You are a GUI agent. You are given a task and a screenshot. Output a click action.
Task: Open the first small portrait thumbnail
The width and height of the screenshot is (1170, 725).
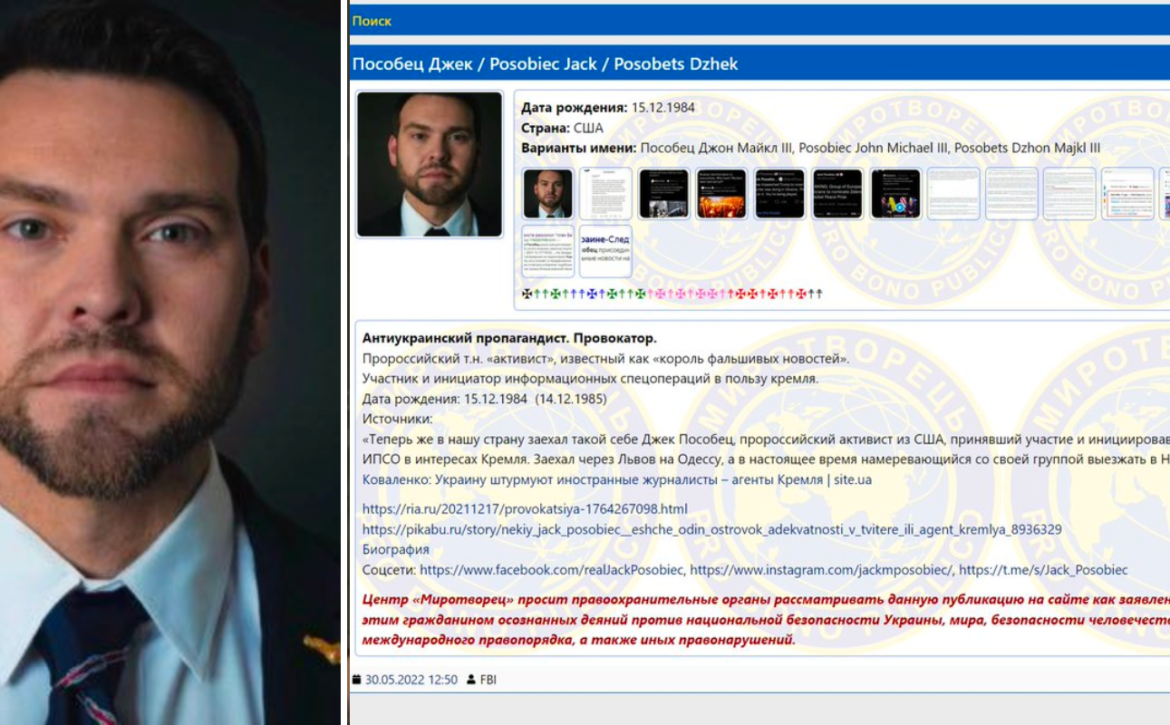click(548, 194)
